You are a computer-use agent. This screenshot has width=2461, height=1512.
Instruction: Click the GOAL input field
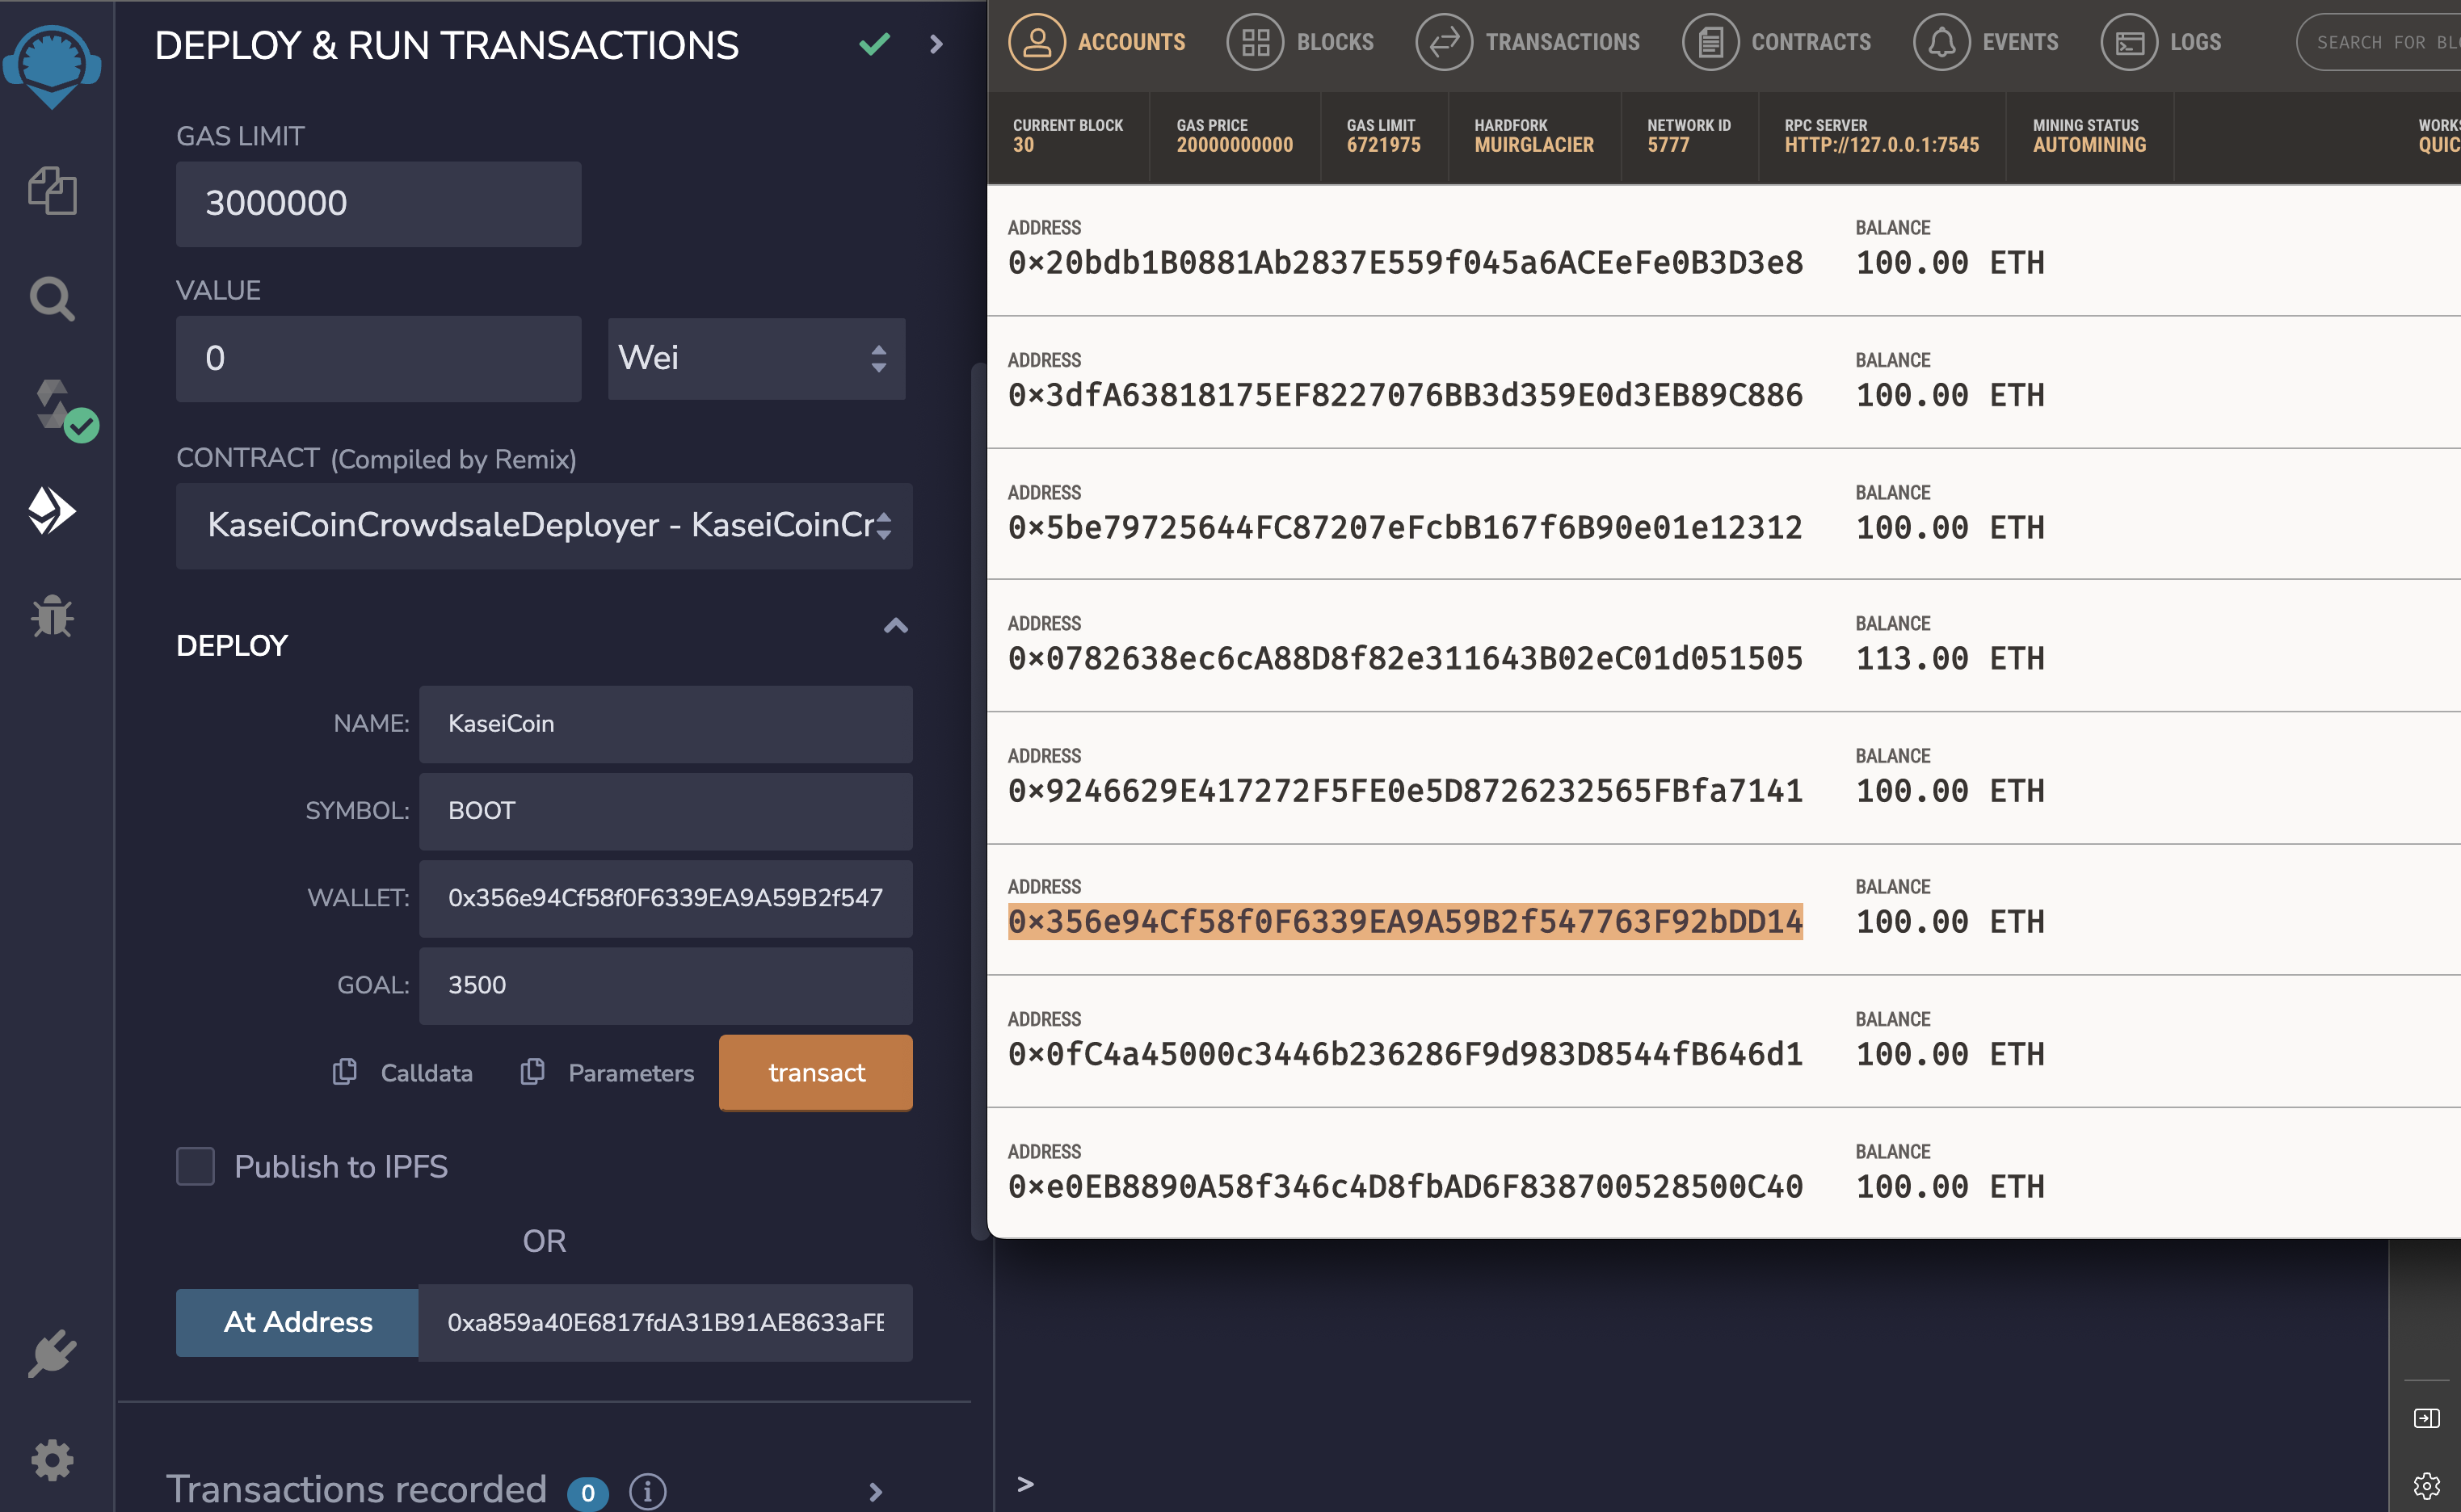[x=665, y=985]
